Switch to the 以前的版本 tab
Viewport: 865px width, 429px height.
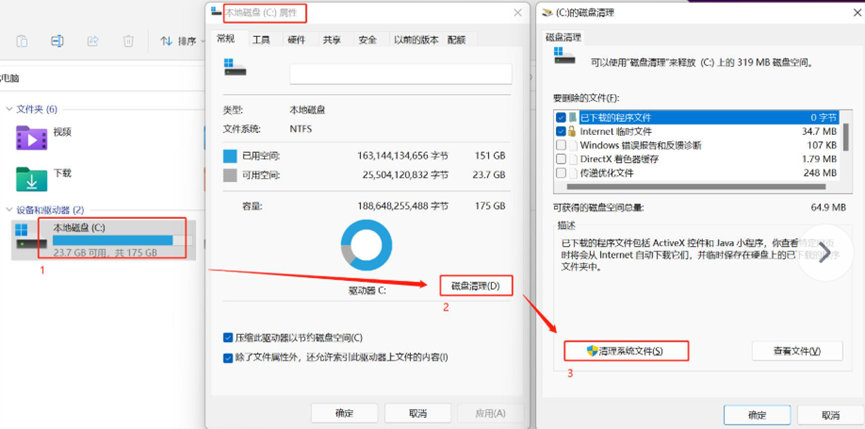(417, 40)
